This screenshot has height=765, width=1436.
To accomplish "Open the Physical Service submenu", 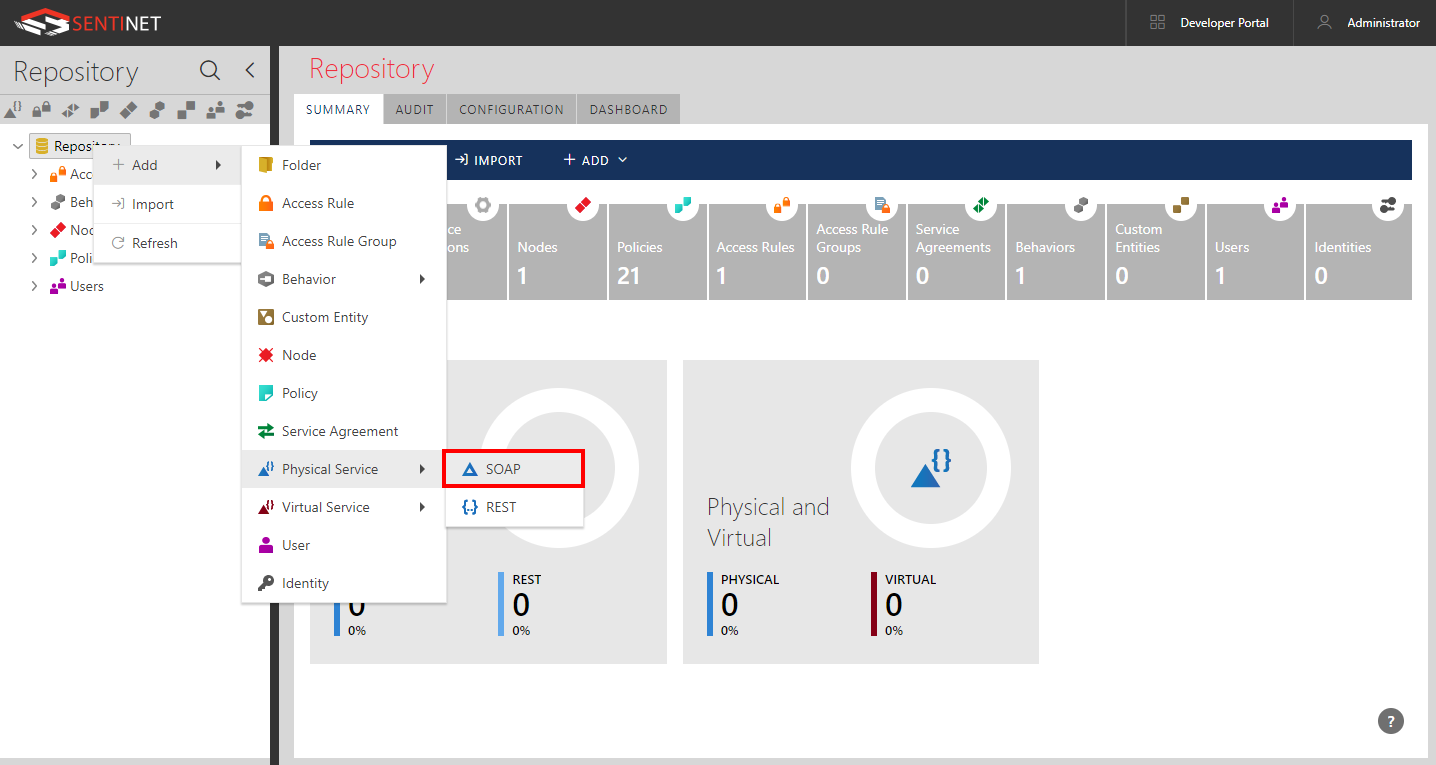I will point(343,469).
